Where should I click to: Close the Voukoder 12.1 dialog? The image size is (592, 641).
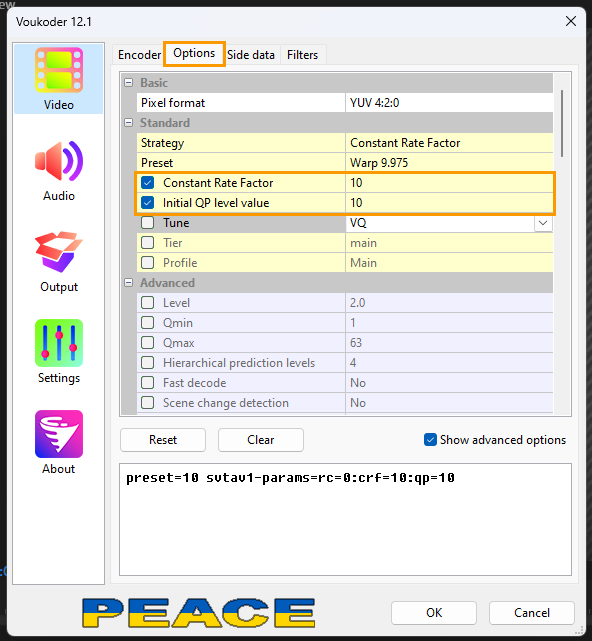[x=571, y=21]
